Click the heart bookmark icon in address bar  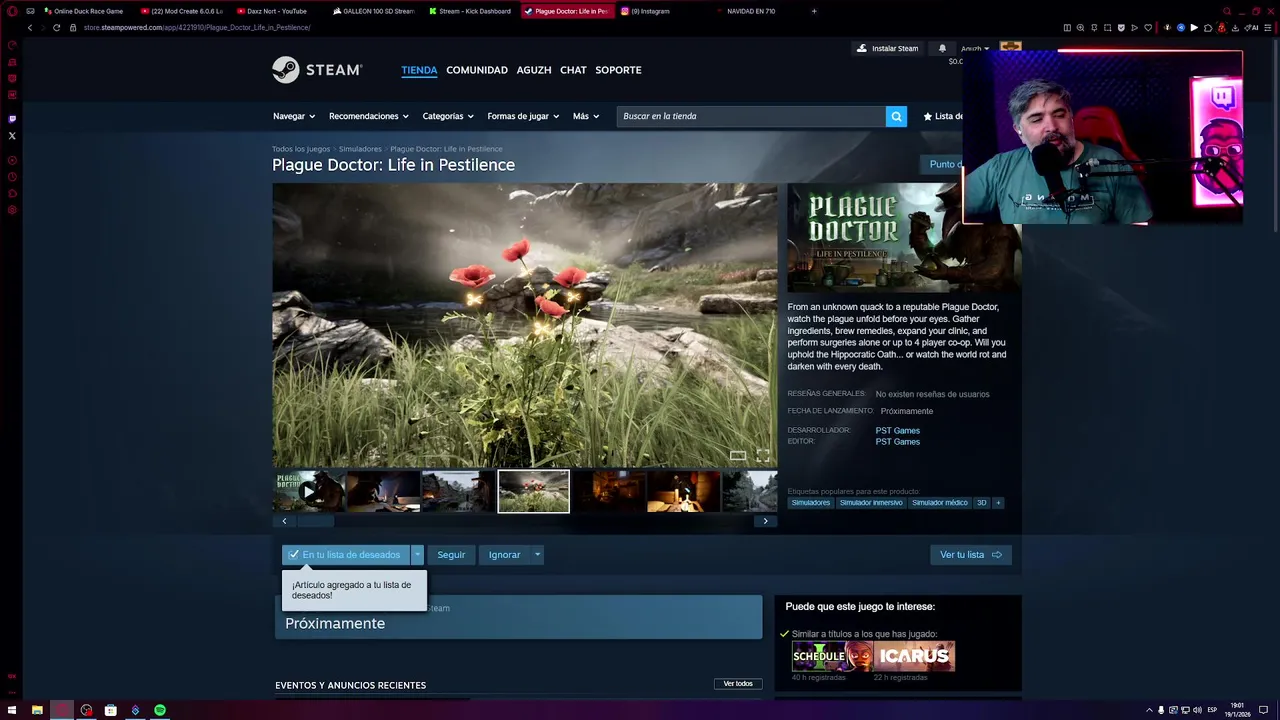point(1148,27)
